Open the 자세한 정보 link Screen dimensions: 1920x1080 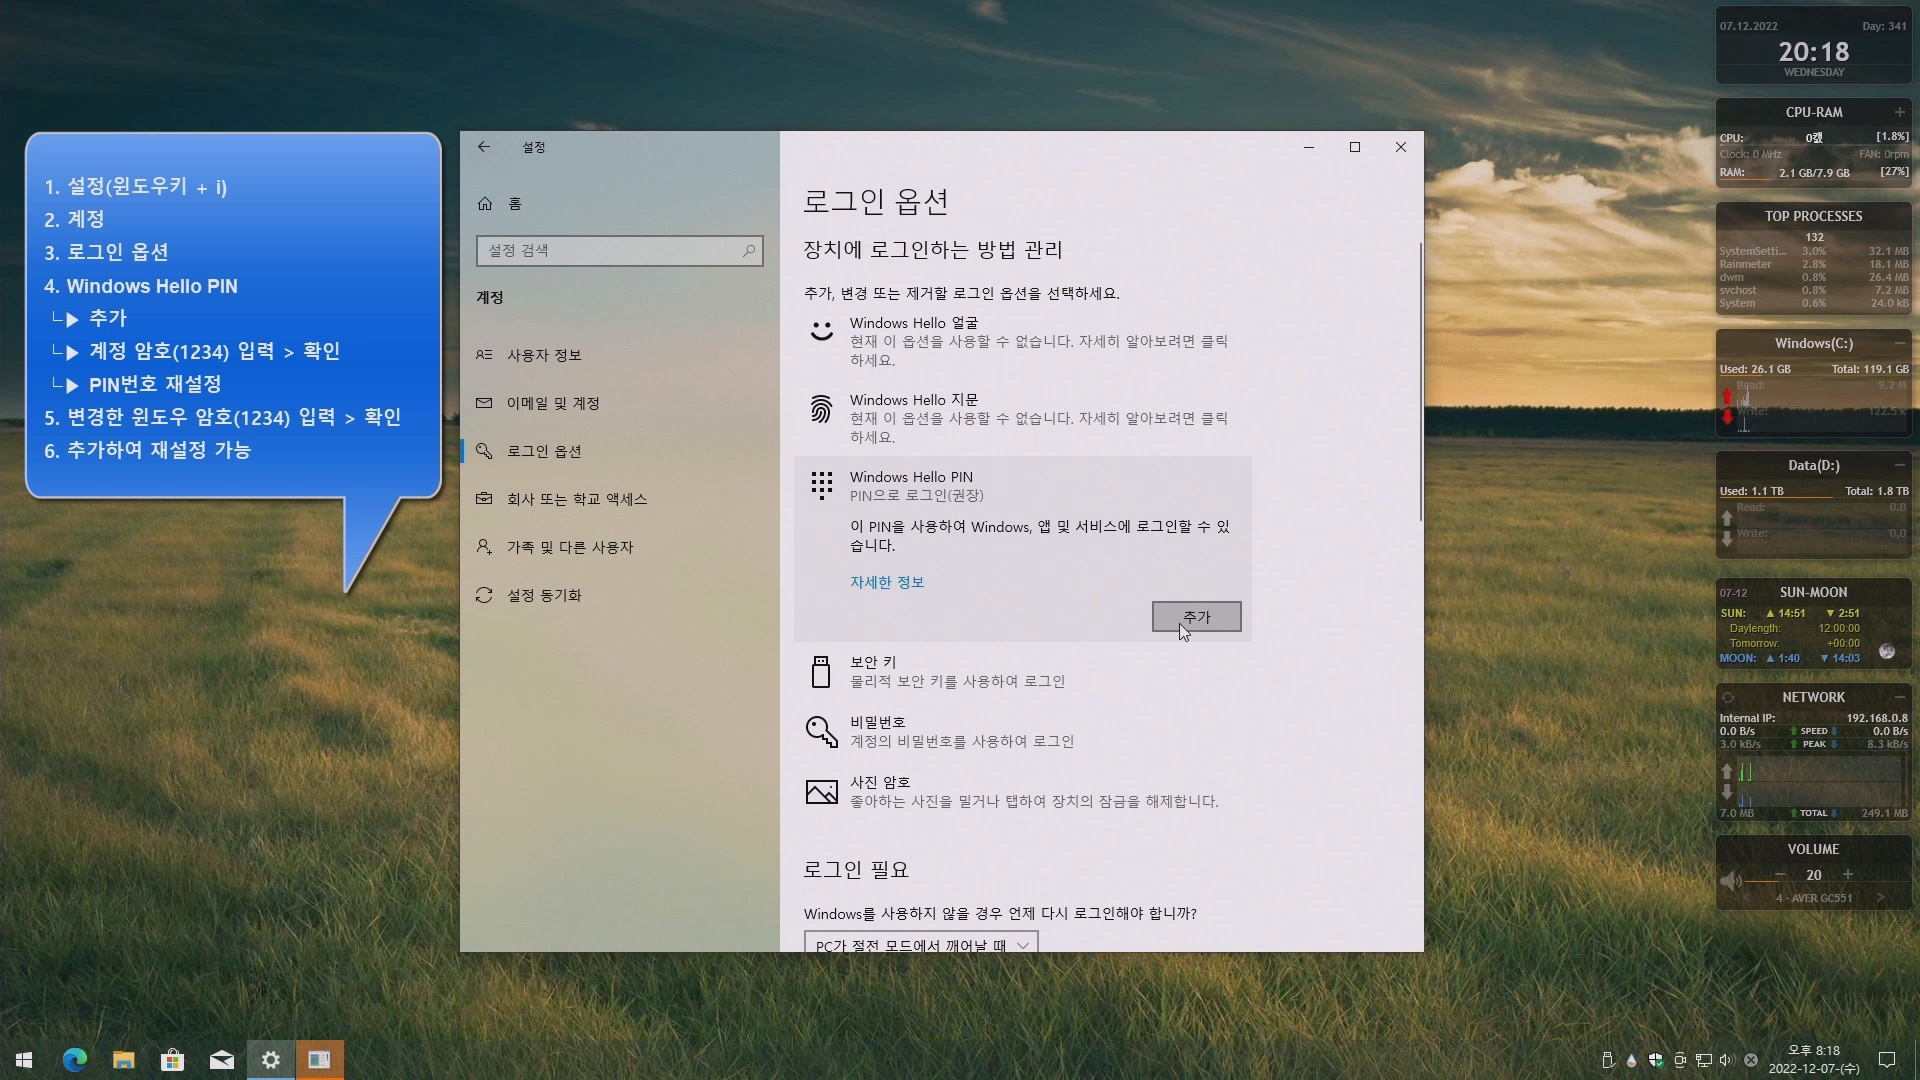pyautogui.click(x=886, y=582)
